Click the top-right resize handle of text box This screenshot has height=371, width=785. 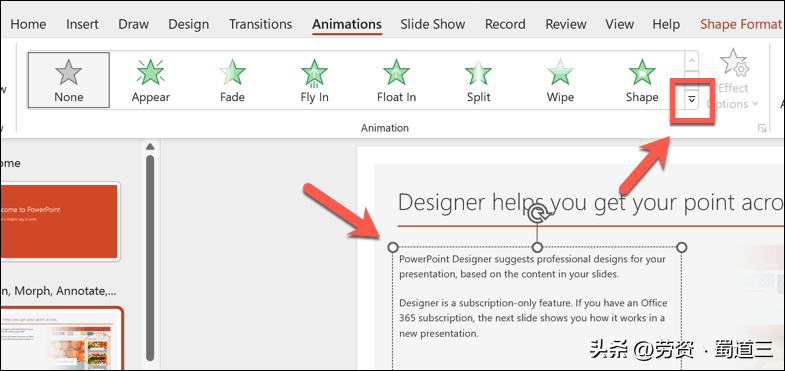click(681, 247)
